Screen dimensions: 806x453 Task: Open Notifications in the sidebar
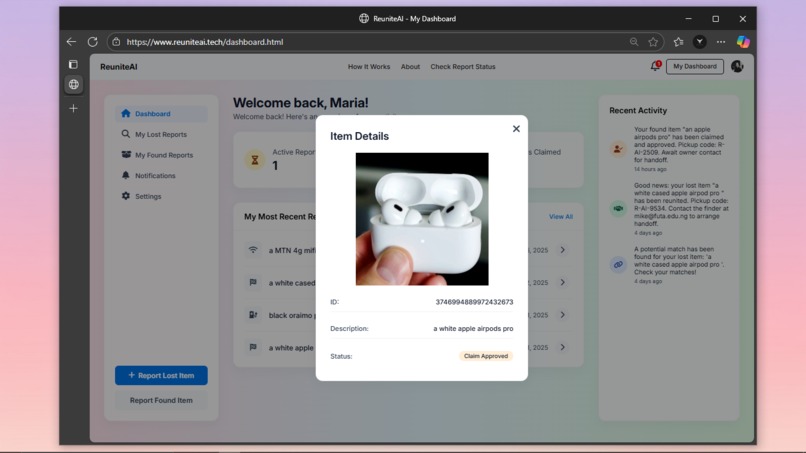point(161,175)
